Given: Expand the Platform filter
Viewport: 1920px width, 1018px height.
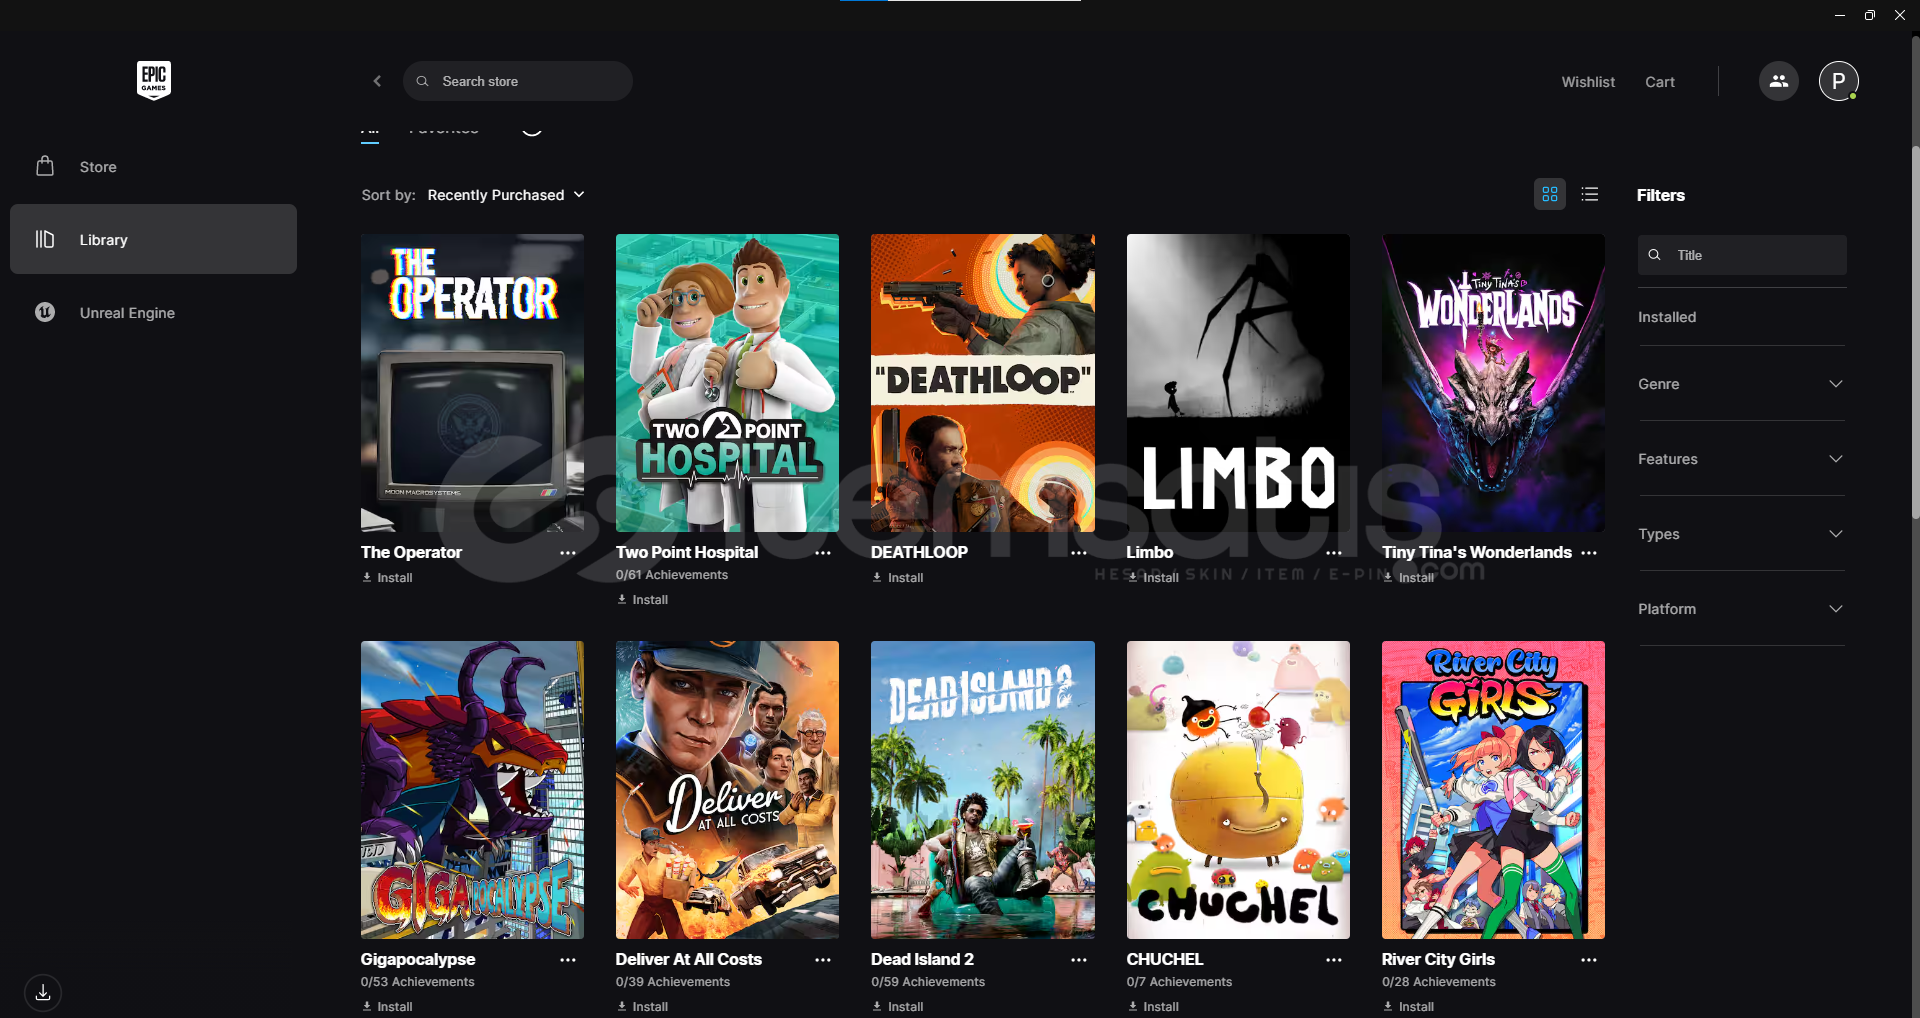Looking at the screenshot, I should coord(1742,609).
